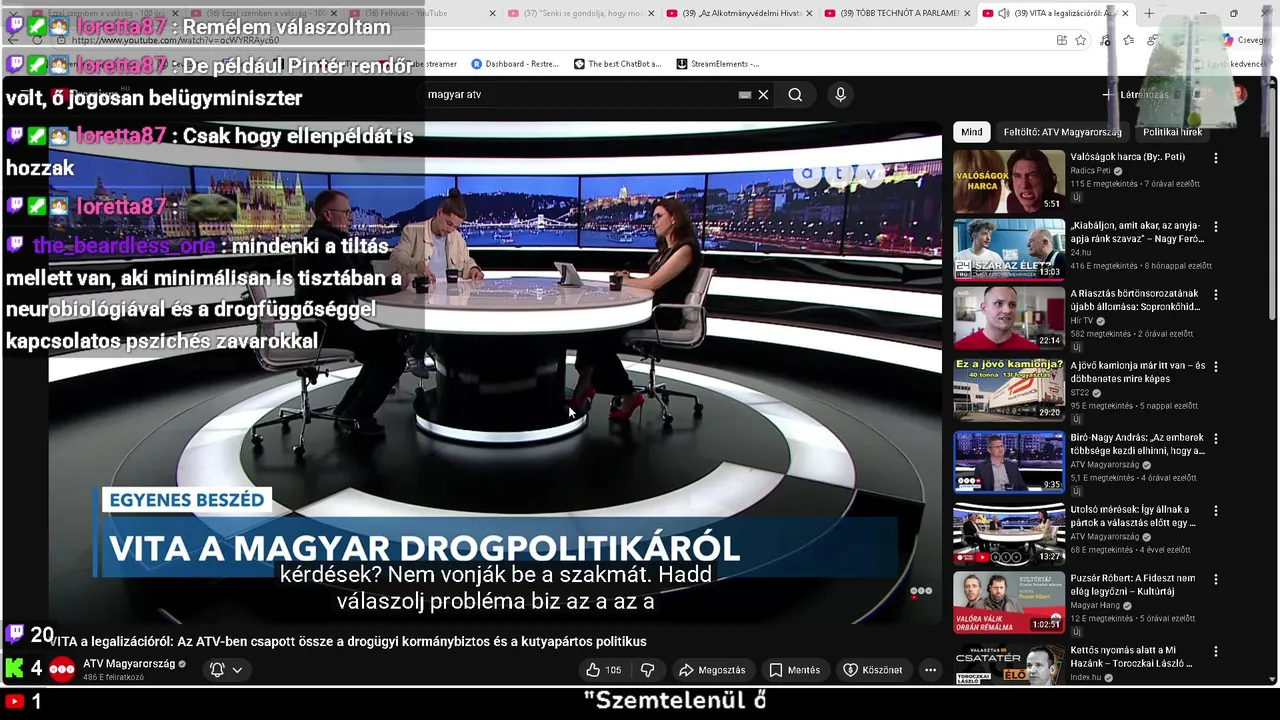Clear the 'magyar atv' search text
The width and height of the screenshot is (1280, 720).
(763, 94)
